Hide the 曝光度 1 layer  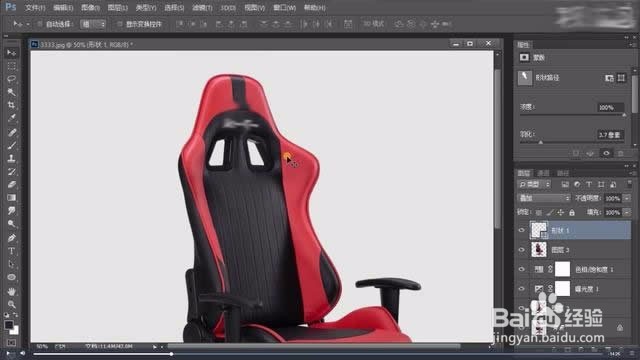[x=521, y=289]
